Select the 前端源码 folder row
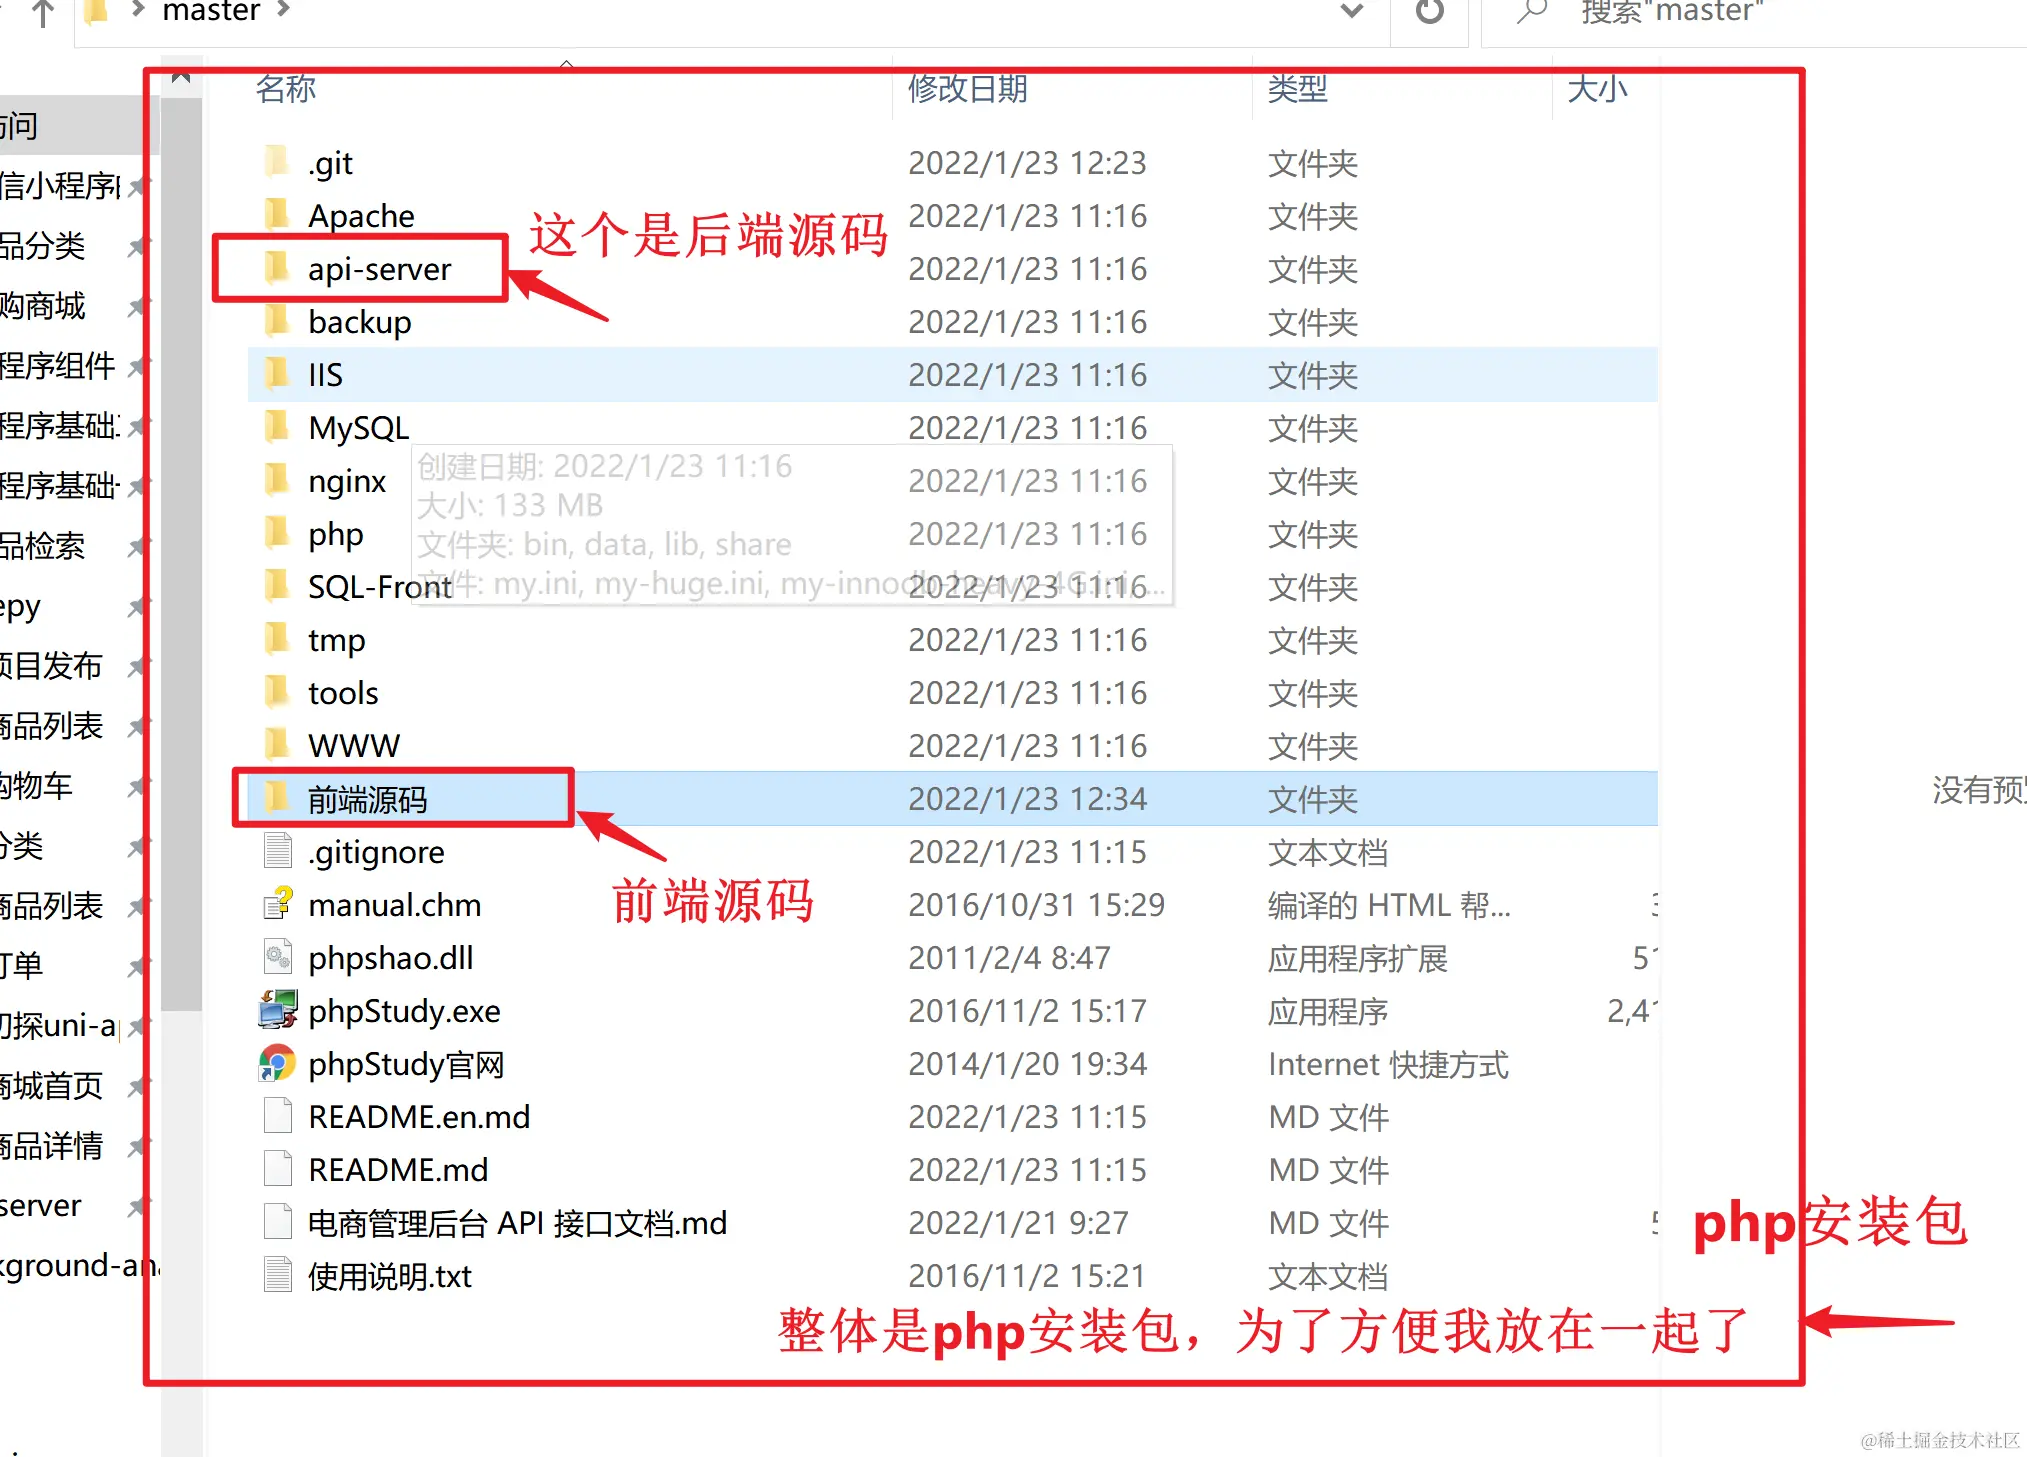The width and height of the screenshot is (2027, 1457). 368,799
